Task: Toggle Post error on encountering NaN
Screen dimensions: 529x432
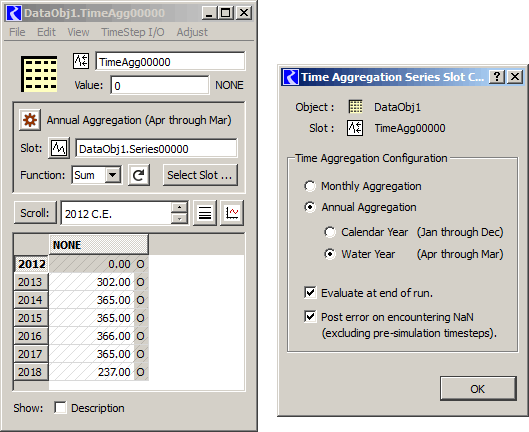Action: (310, 317)
